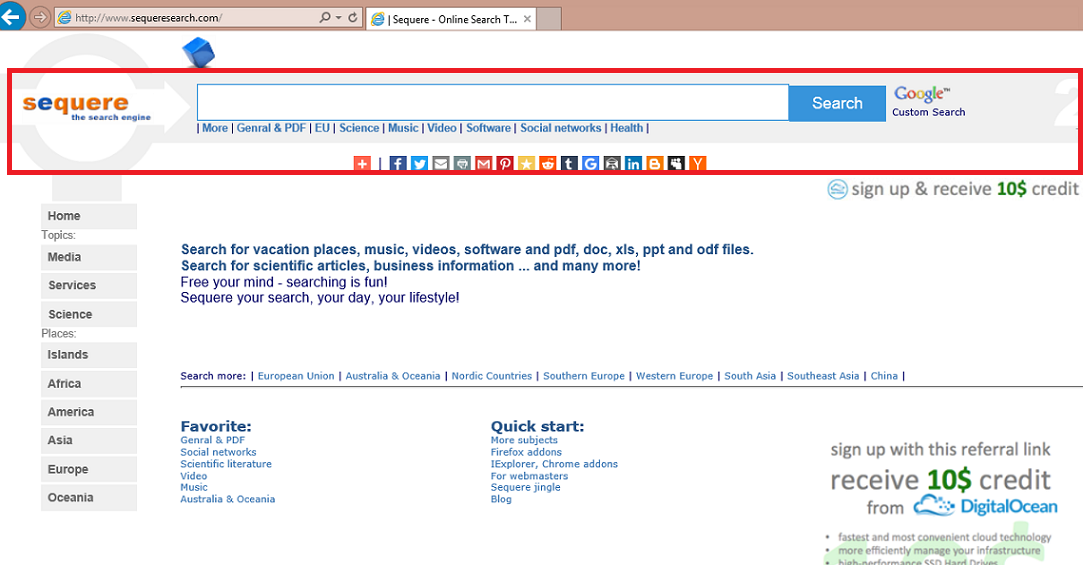
Task: Click the yellow star Favorites icon
Action: click(x=526, y=164)
